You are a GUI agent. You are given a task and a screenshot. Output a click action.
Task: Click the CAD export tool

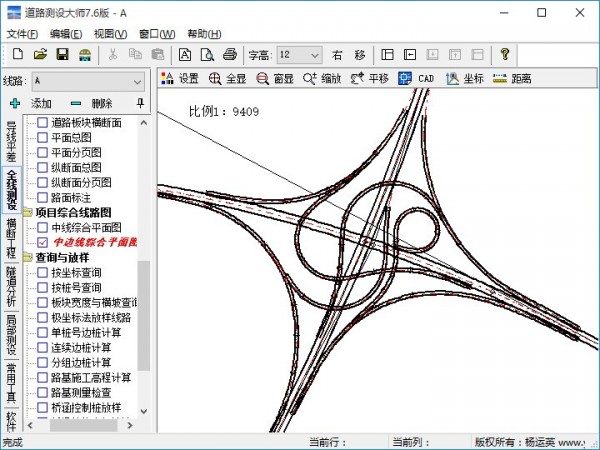point(416,78)
